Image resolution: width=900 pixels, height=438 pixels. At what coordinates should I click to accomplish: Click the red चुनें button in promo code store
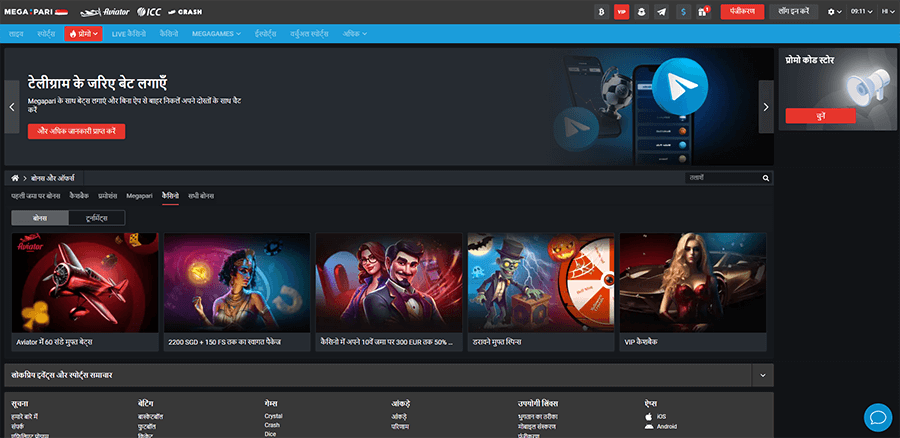(x=820, y=116)
